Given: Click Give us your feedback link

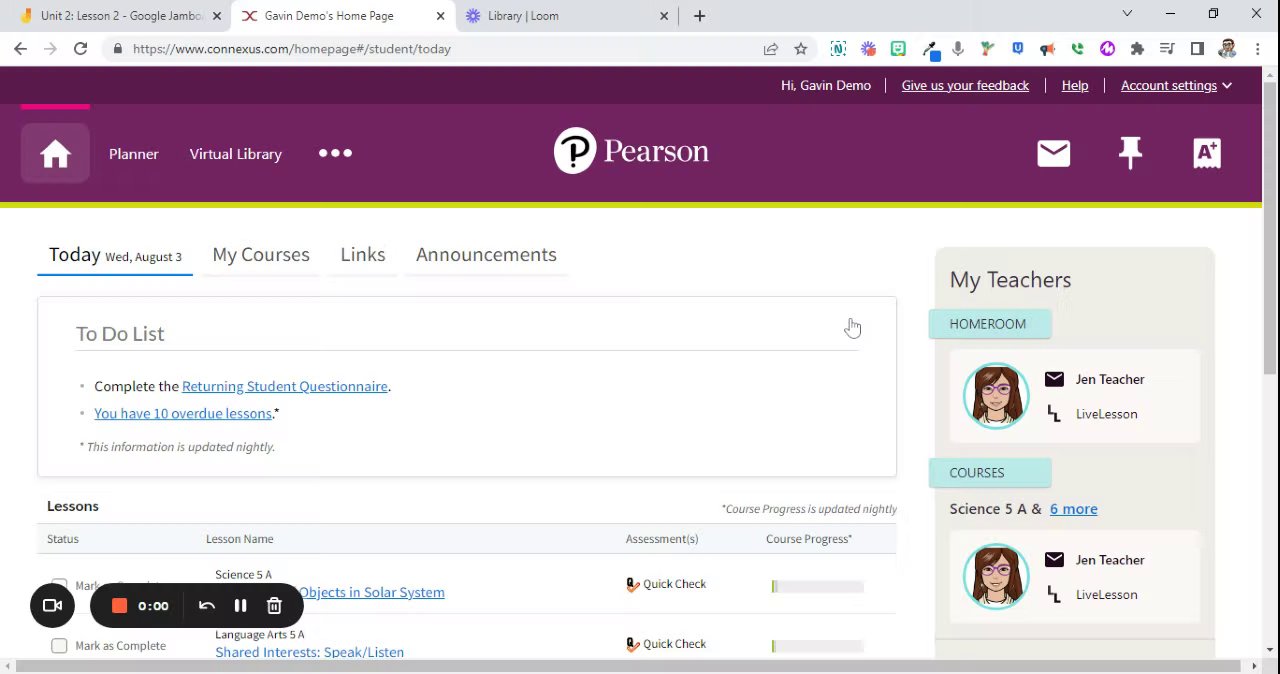Looking at the screenshot, I should pyautogui.click(x=965, y=86).
